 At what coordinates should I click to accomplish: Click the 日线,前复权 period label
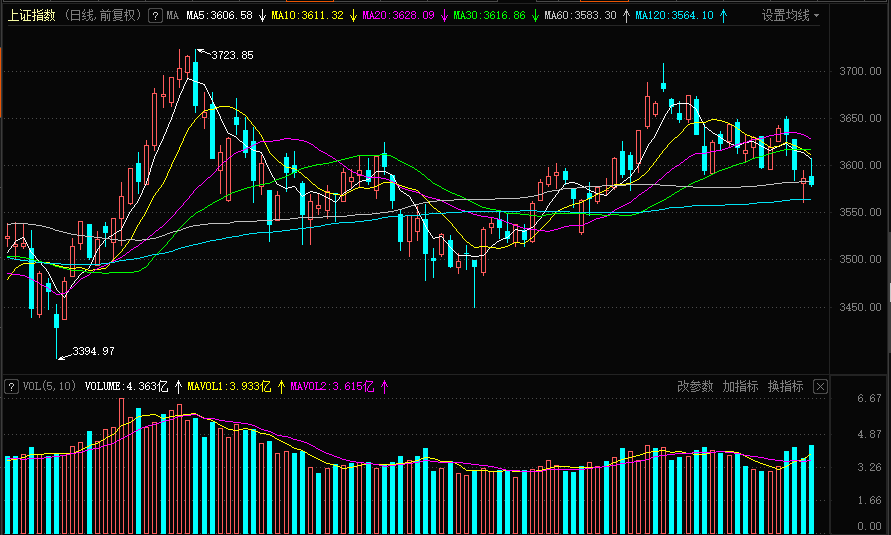(103, 16)
